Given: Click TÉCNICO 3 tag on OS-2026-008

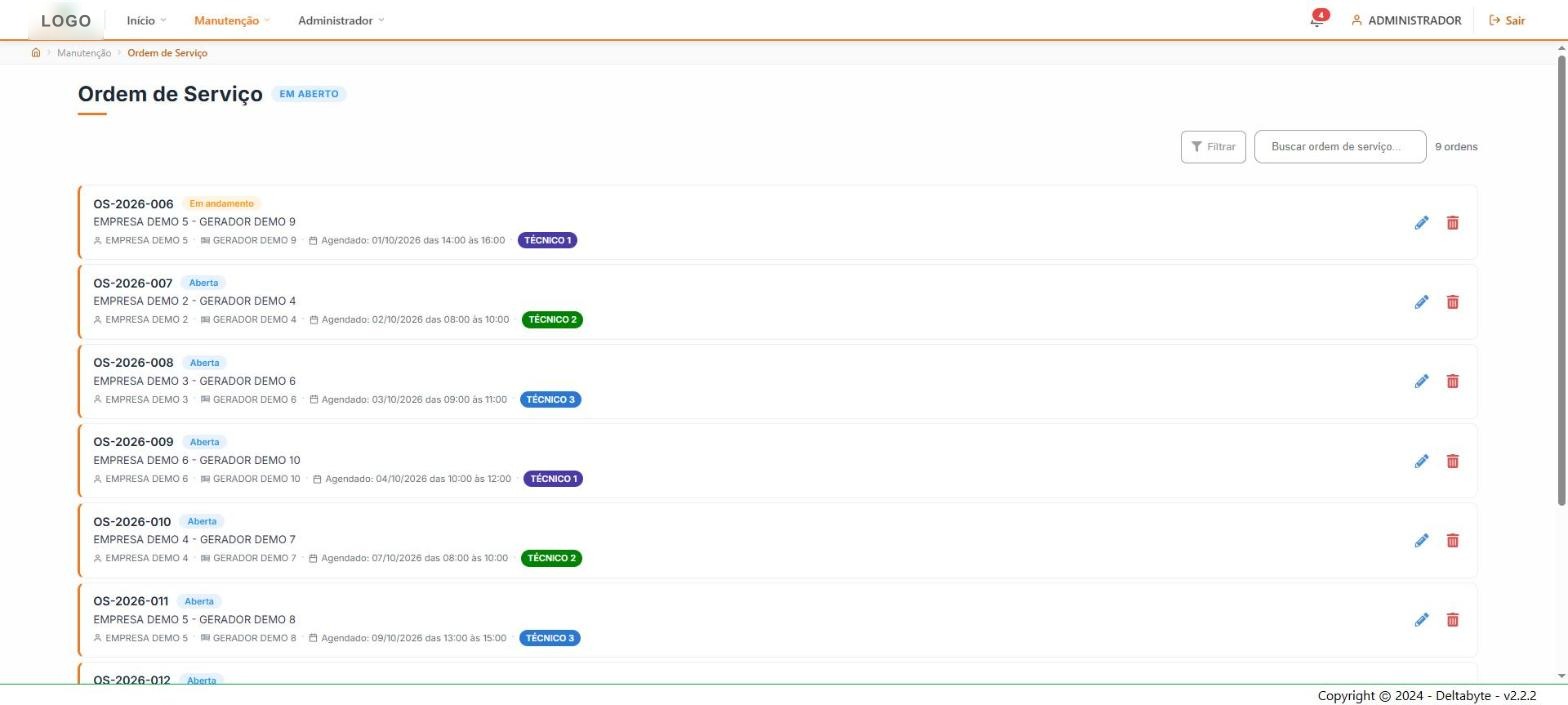Looking at the screenshot, I should (x=550, y=399).
